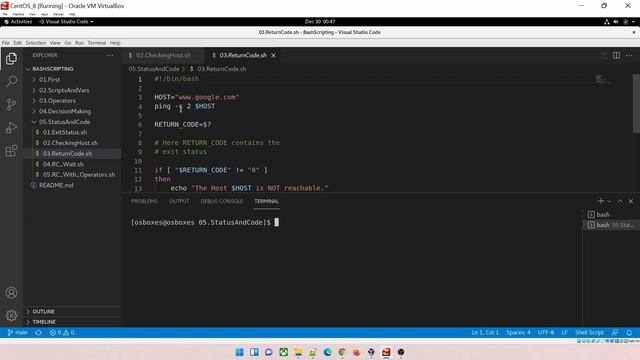
Task: Change language mode Shell Script
Action: (x=589, y=332)
